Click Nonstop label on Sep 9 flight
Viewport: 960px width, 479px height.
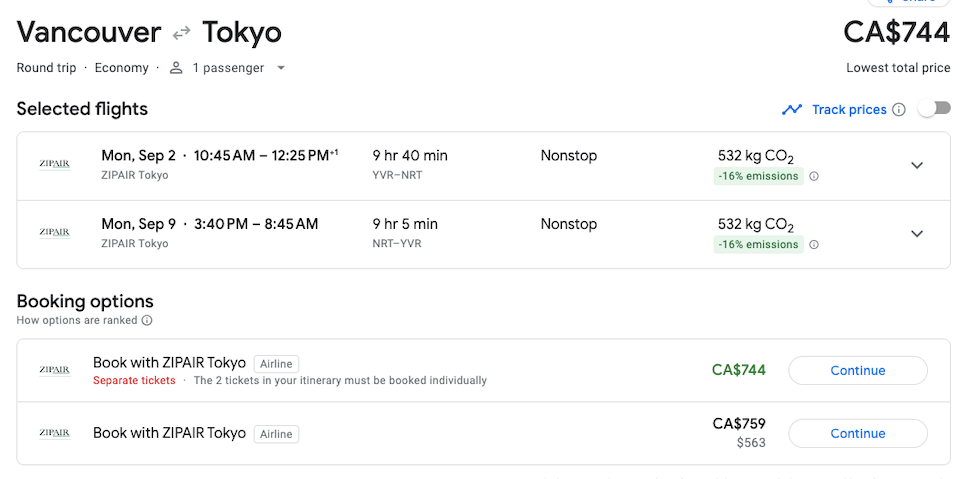569,224
